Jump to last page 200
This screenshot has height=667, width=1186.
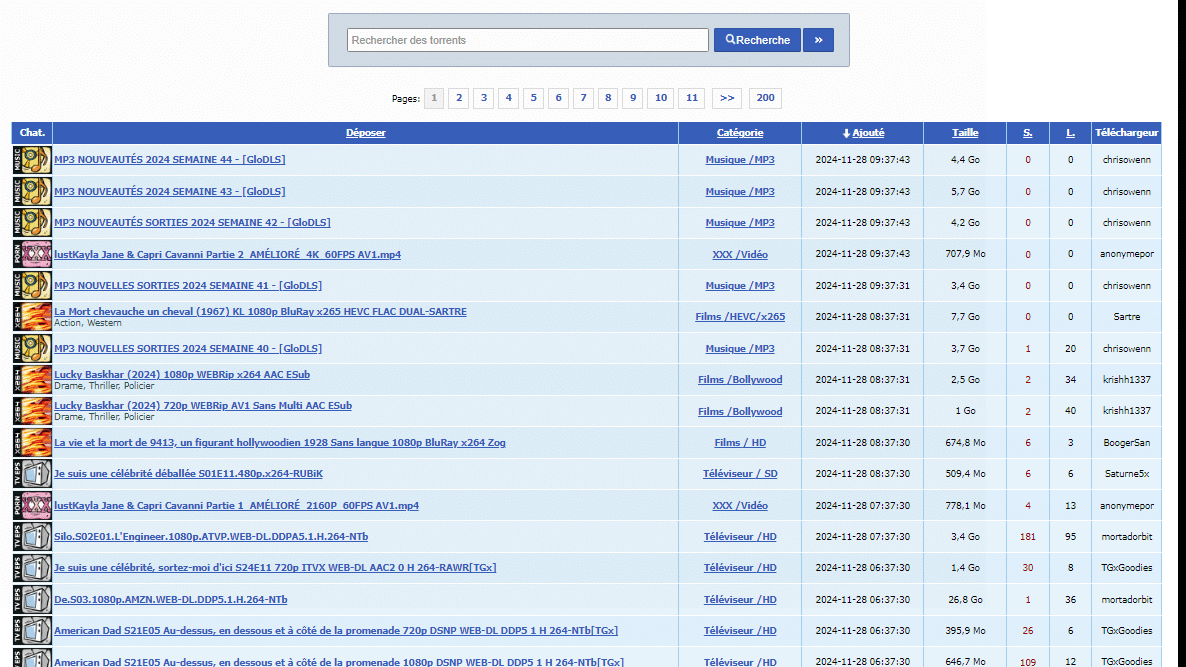(x=765, y=98)
